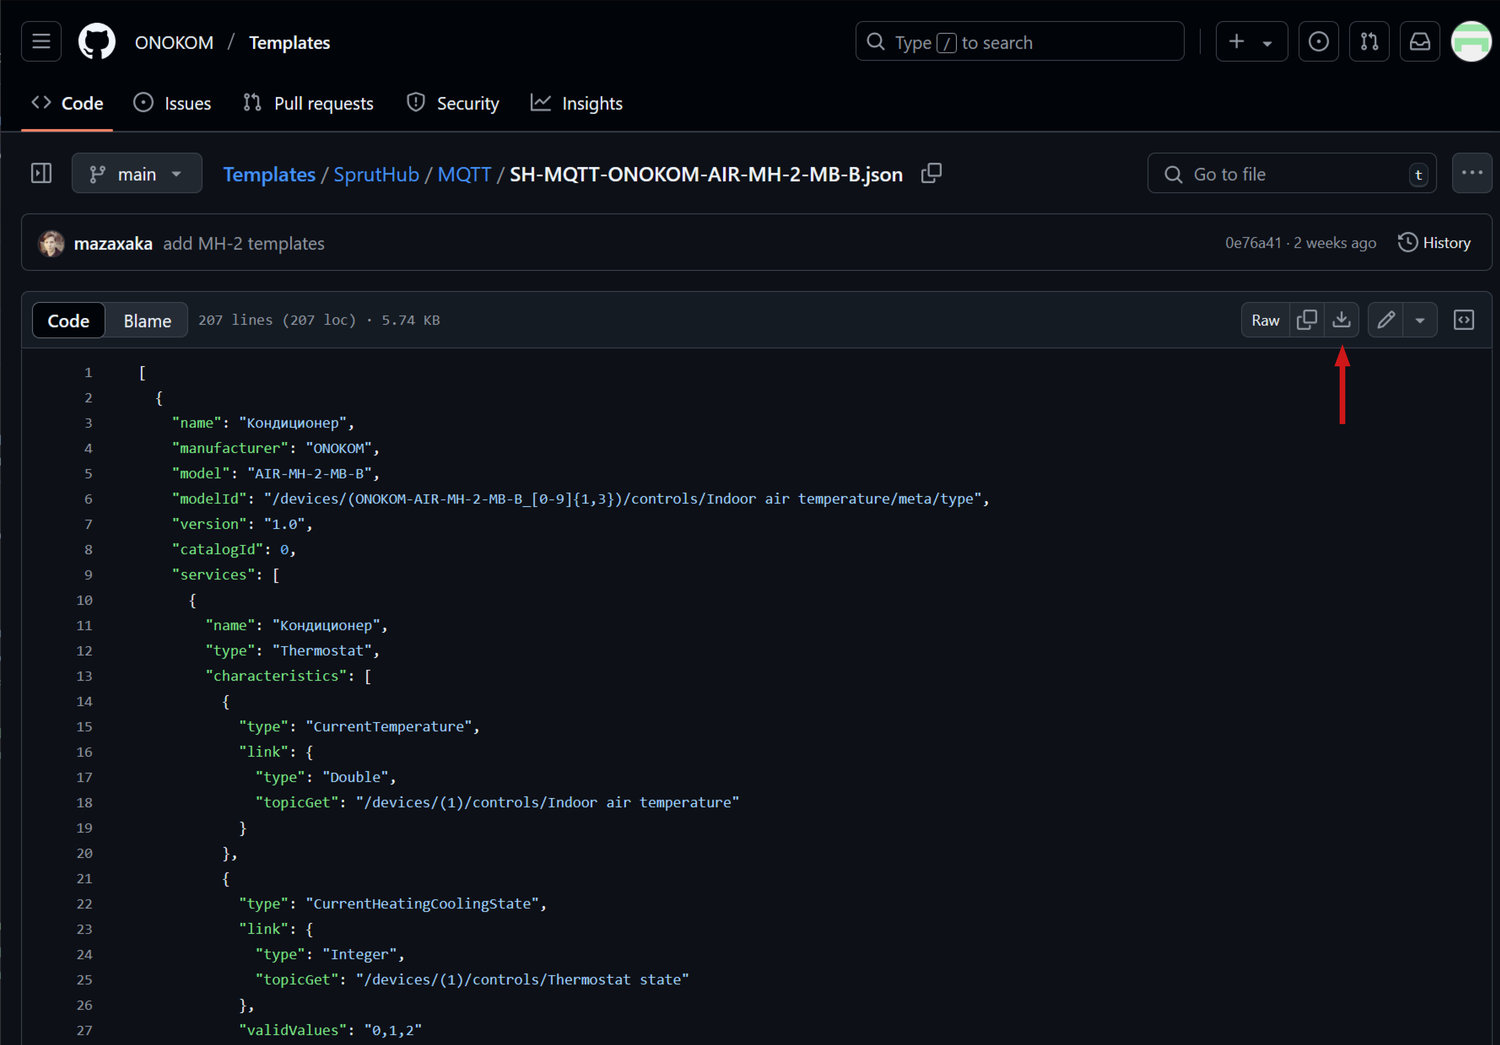
Task: Click "CurrentHeatingCoolingState" text in code
Action: [424, 903]
